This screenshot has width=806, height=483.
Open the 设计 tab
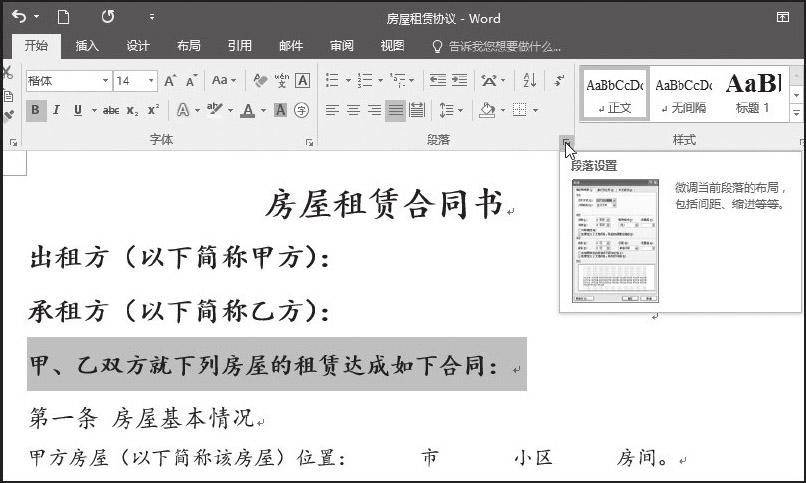click(x=138, y=46)
